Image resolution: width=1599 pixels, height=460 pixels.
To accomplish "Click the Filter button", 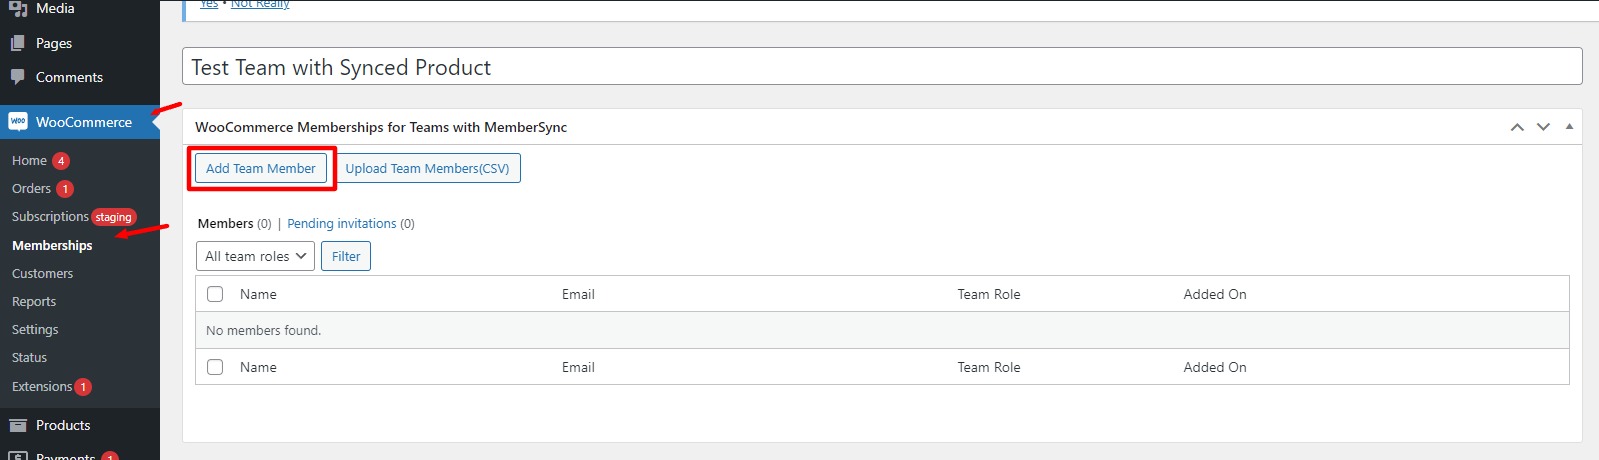I will [x=346, y=256].
